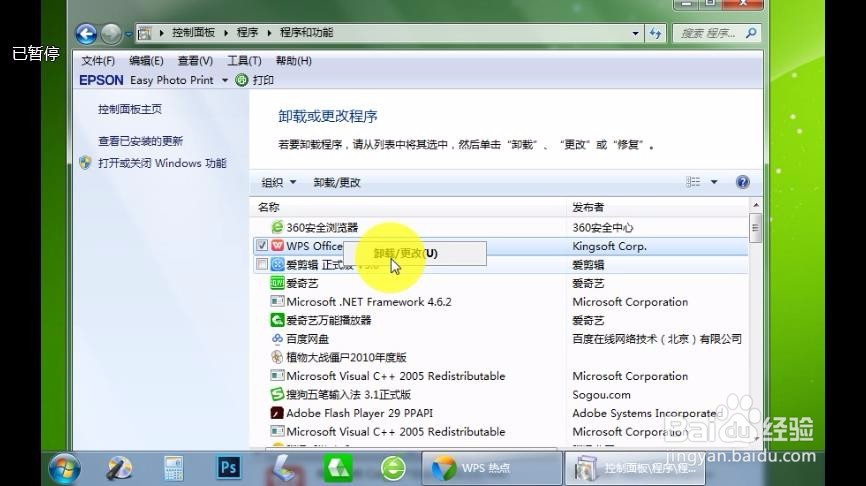The width and height of the screenshot is (866, 486).
Task: Click the green 爱奇艺 icon
Action: point(277,283)
